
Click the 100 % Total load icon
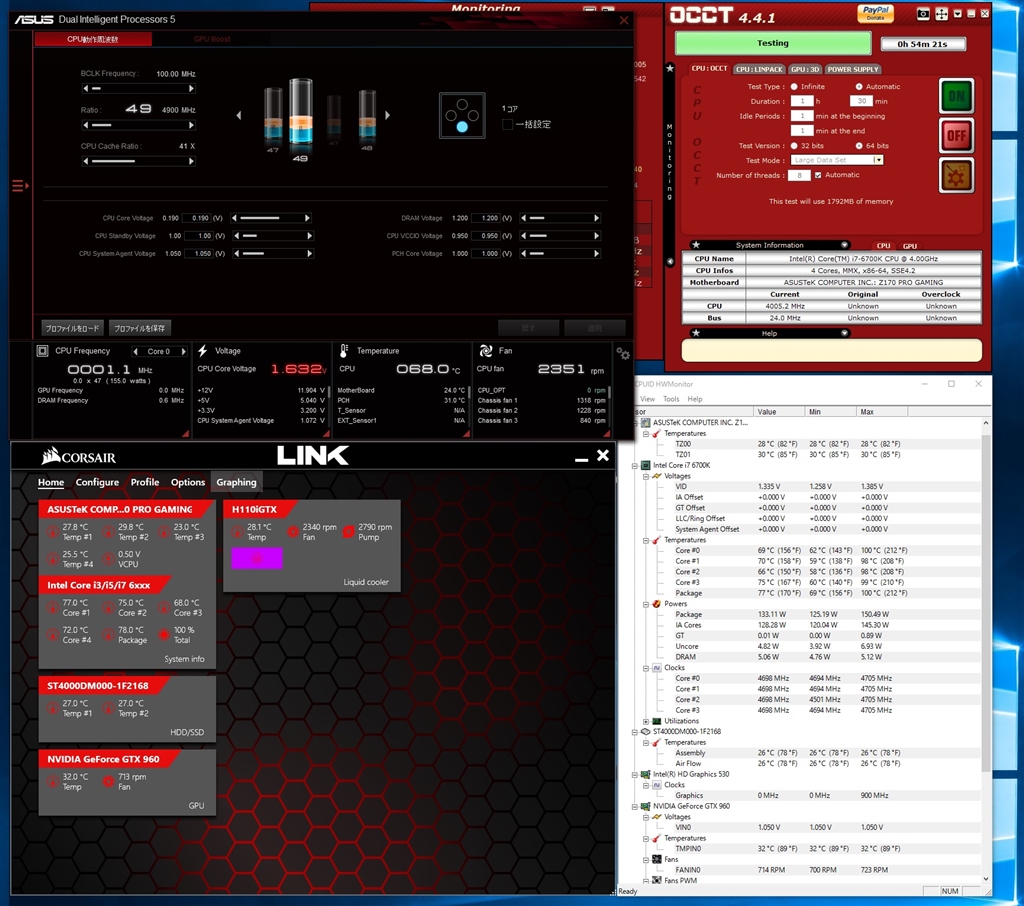point(164,634)
